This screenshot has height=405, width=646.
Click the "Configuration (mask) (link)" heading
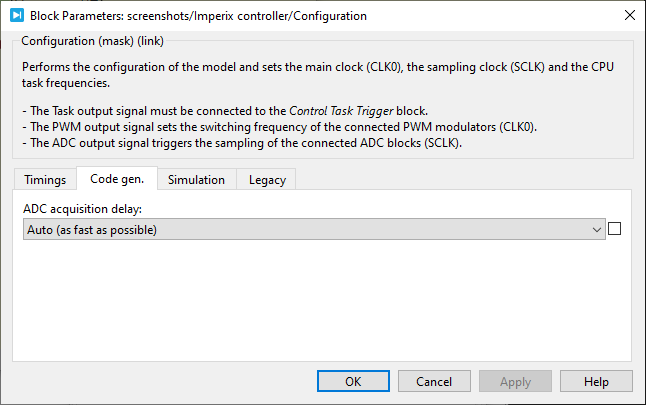coord(92,41)
